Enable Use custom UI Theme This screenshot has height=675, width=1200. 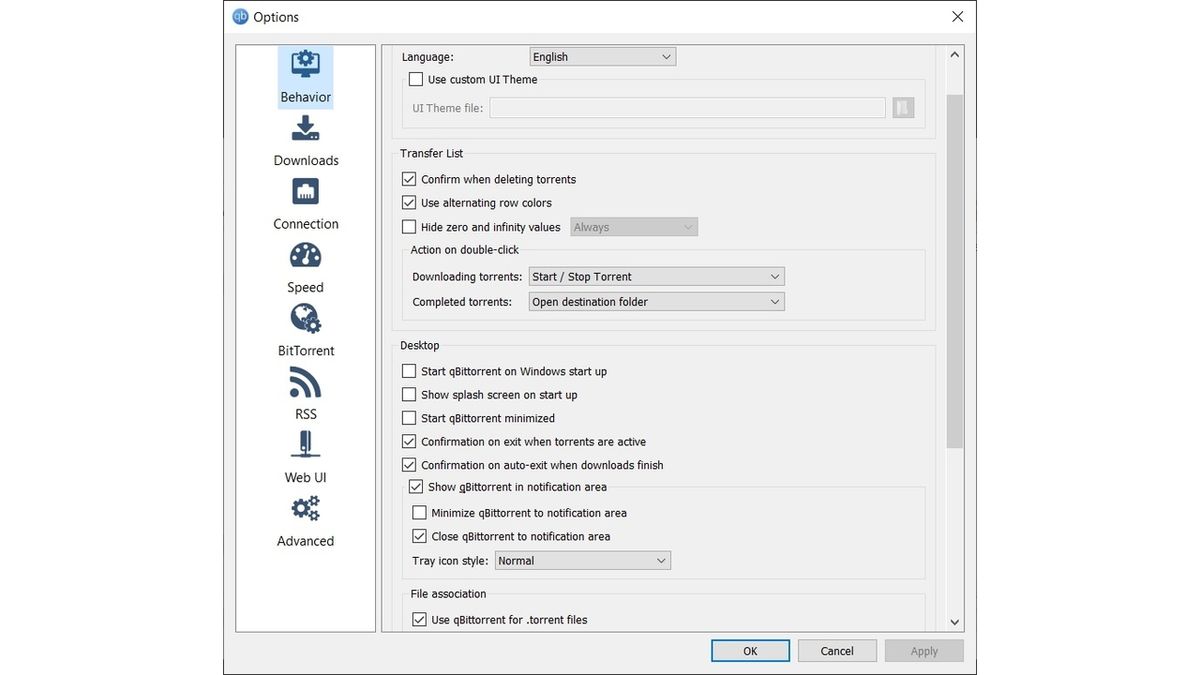(415, 78)
